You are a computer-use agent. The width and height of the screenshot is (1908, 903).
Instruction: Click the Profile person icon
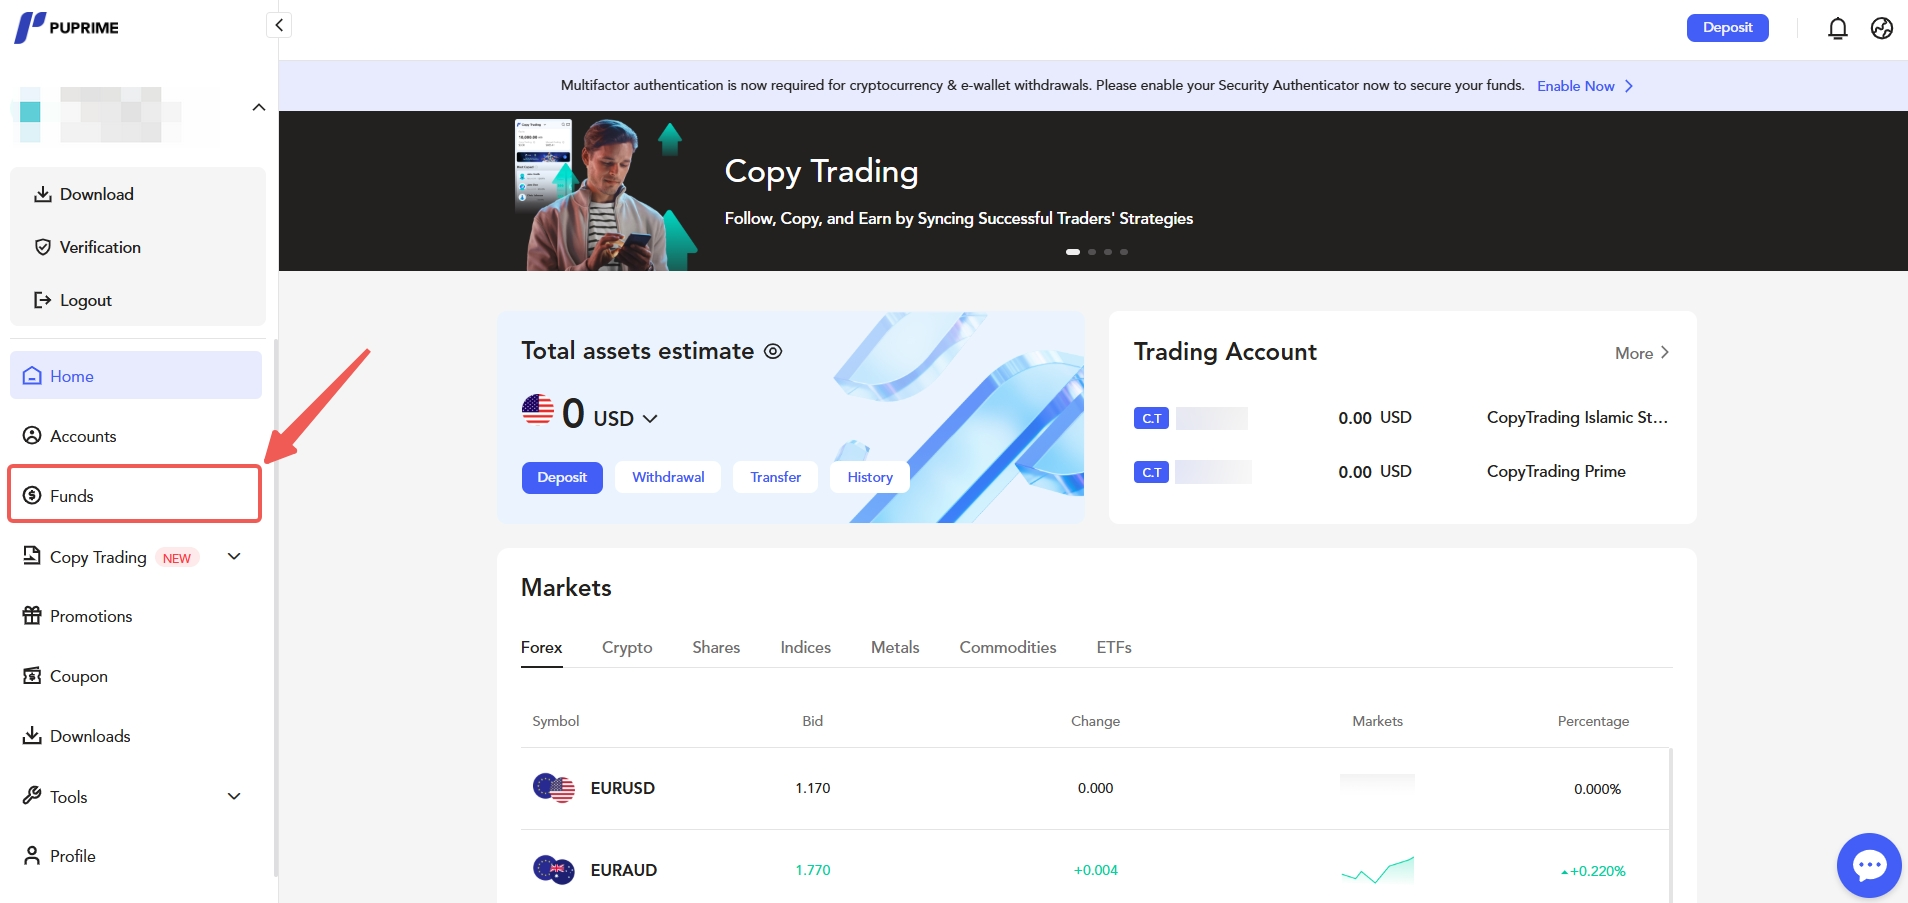coord(32,856)
